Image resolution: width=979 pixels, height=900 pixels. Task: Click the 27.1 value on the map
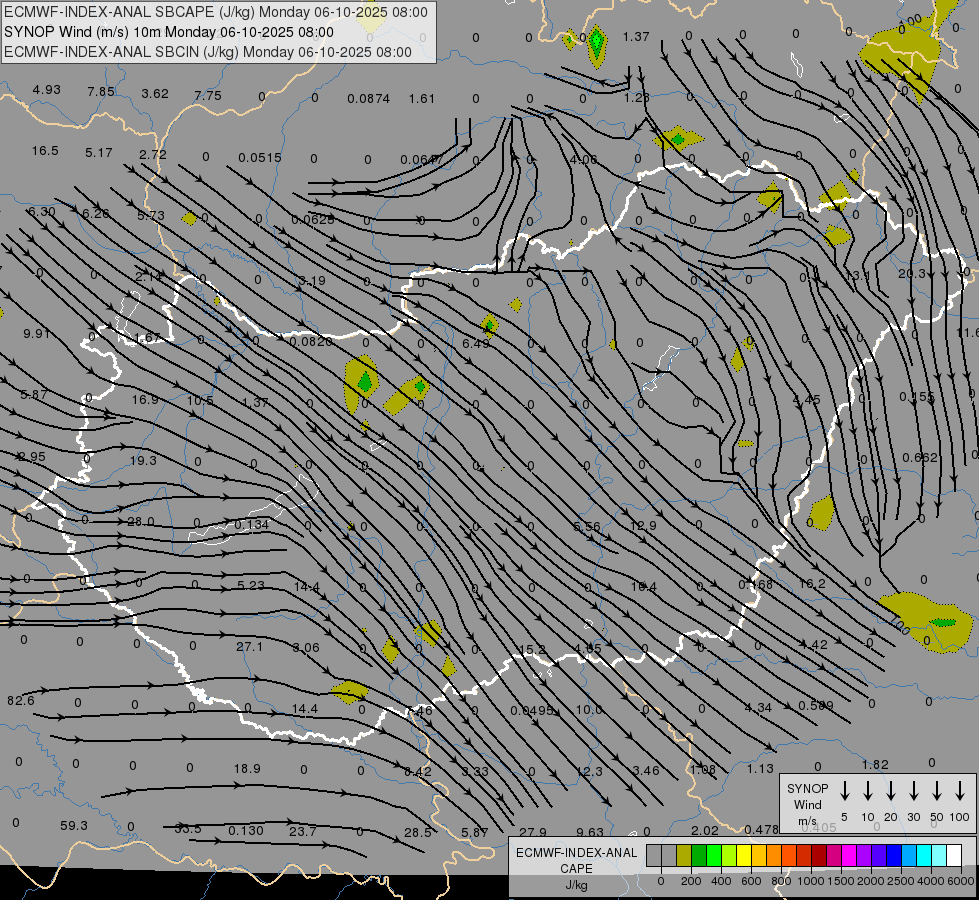pyautogui.click(x=250, y=646)
